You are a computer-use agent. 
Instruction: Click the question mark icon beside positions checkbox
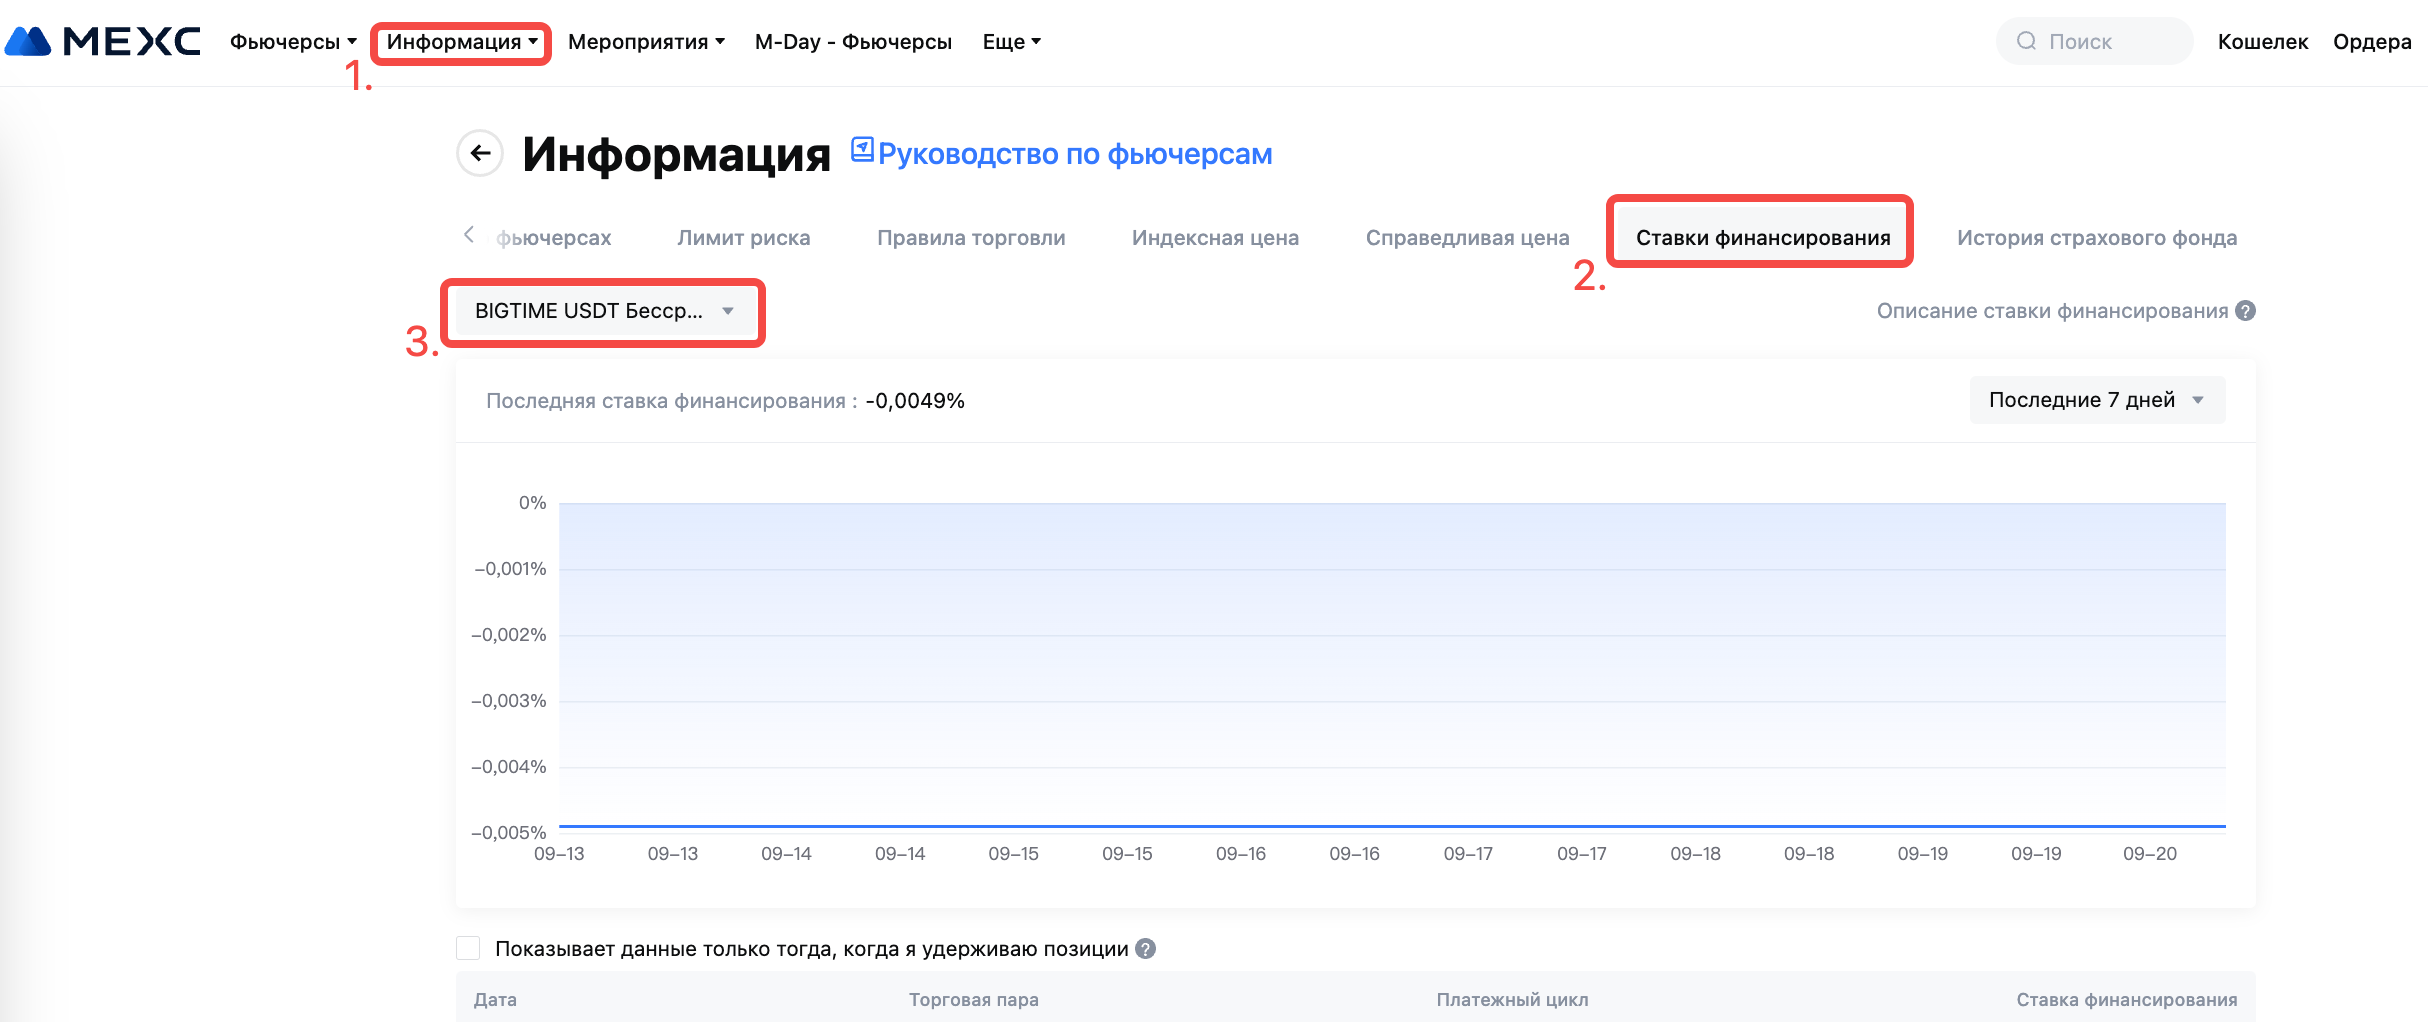click(1146, 949)
